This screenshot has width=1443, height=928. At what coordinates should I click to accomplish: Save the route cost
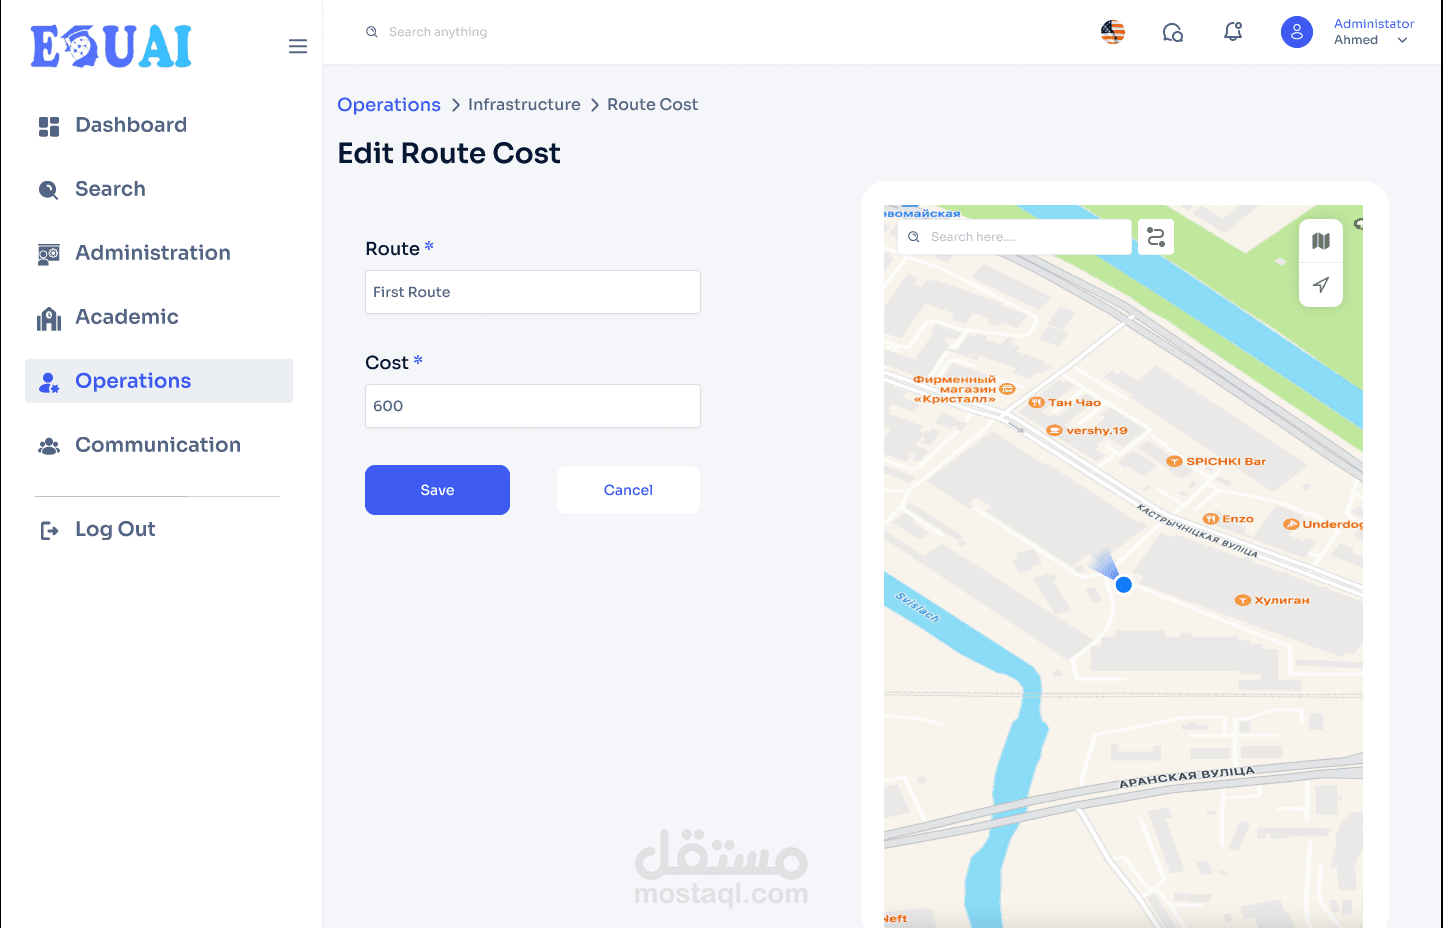(x=437, y=490)
